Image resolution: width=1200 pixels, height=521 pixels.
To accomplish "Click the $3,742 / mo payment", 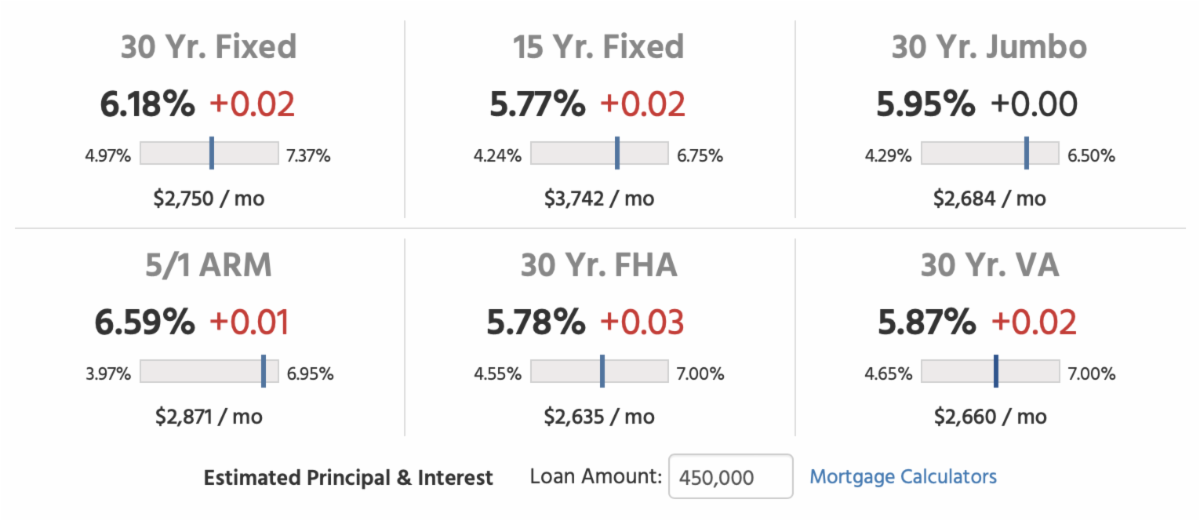I will click(599, 198).
